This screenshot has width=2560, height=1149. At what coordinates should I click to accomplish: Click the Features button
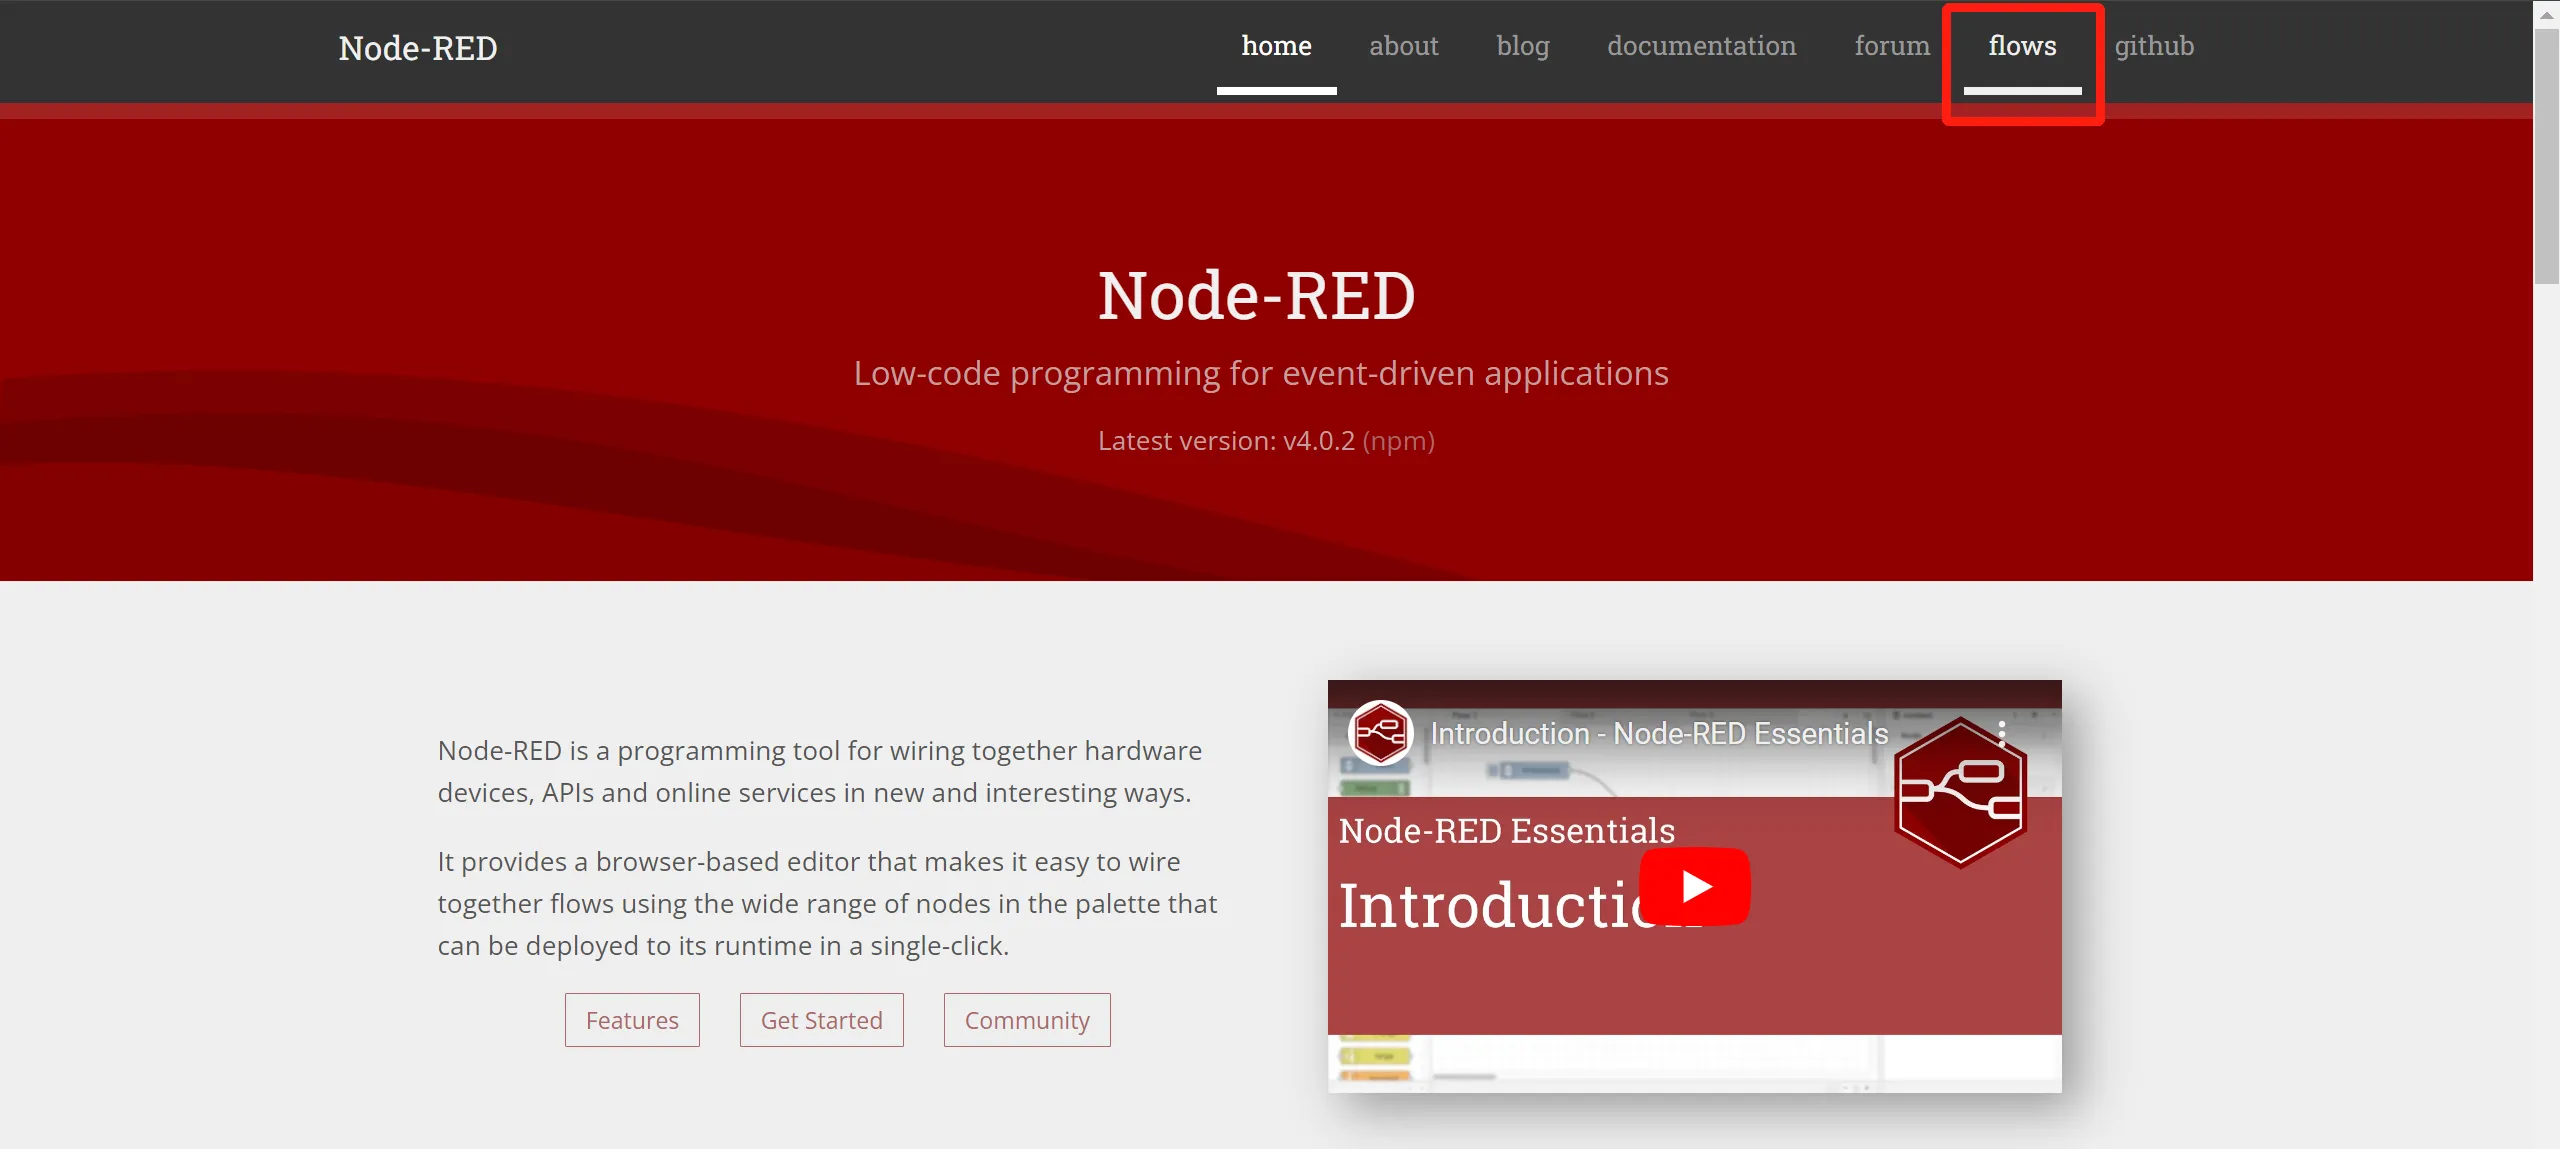(632, 1020)
